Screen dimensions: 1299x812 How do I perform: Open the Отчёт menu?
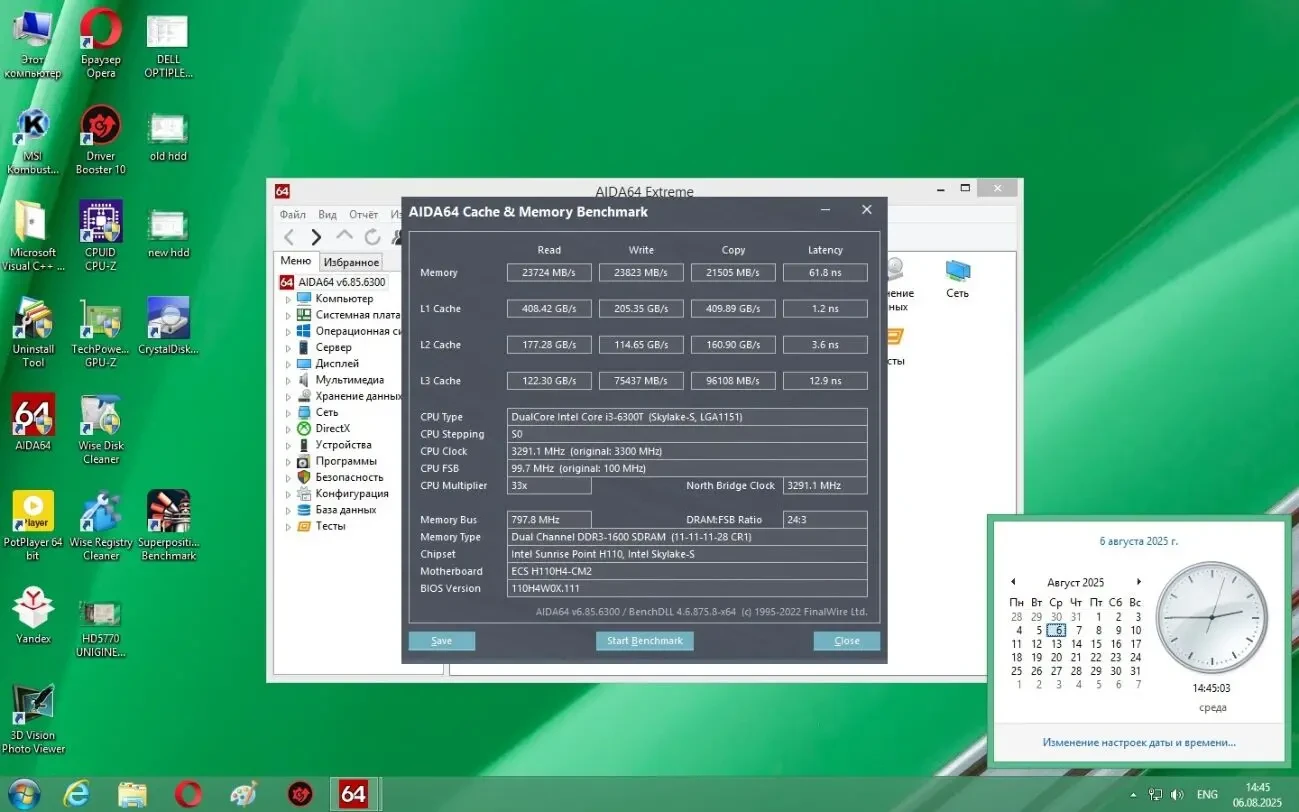pos(364,214)
